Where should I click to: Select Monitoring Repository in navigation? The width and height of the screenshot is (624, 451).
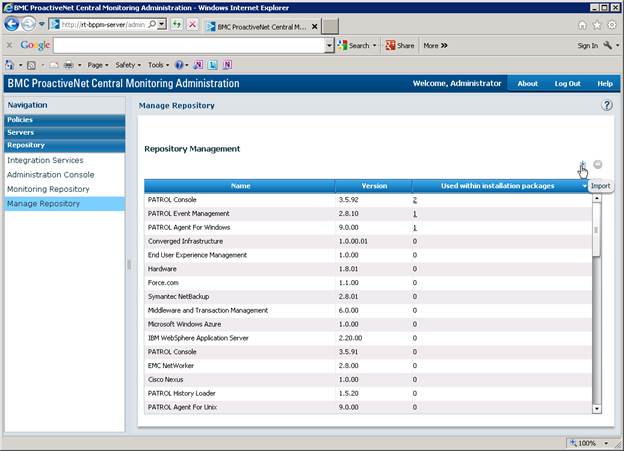tap(48, 189)
